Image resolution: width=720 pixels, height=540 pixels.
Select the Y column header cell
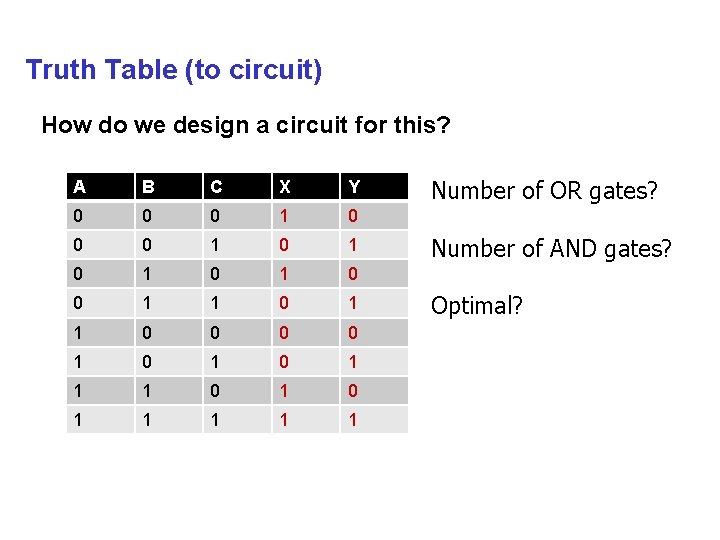(373, 186)
